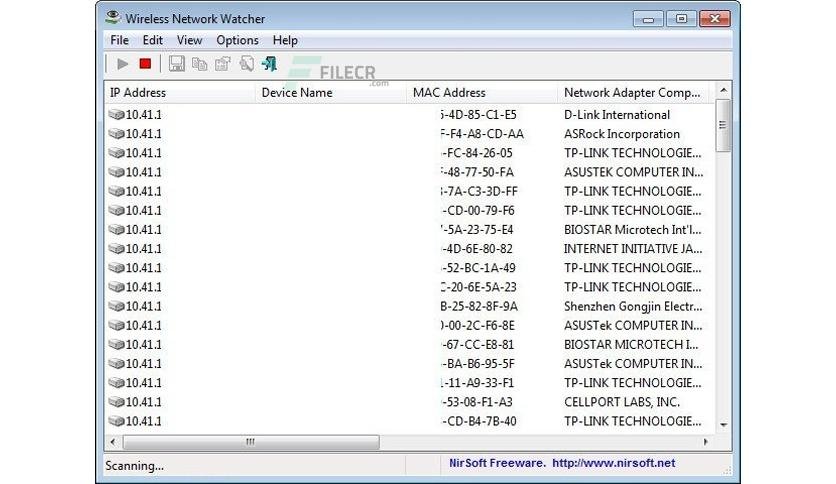Image resolution: width=836 pixels, height=484 pixels.
Task: Open the Help menu
Action: click(x=285, y=40)
